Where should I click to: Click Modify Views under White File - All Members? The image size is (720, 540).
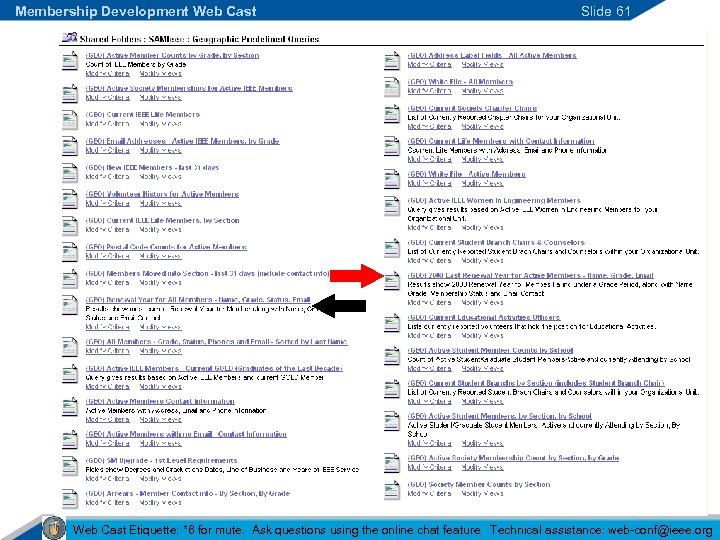coord(482,91)
